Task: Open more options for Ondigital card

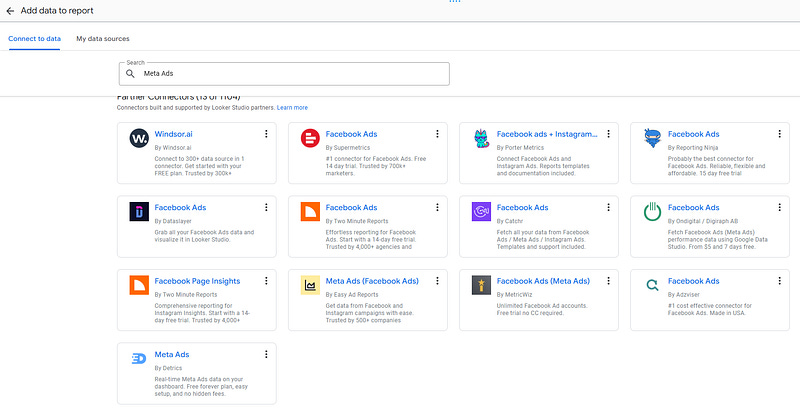Action: (780, 207)
